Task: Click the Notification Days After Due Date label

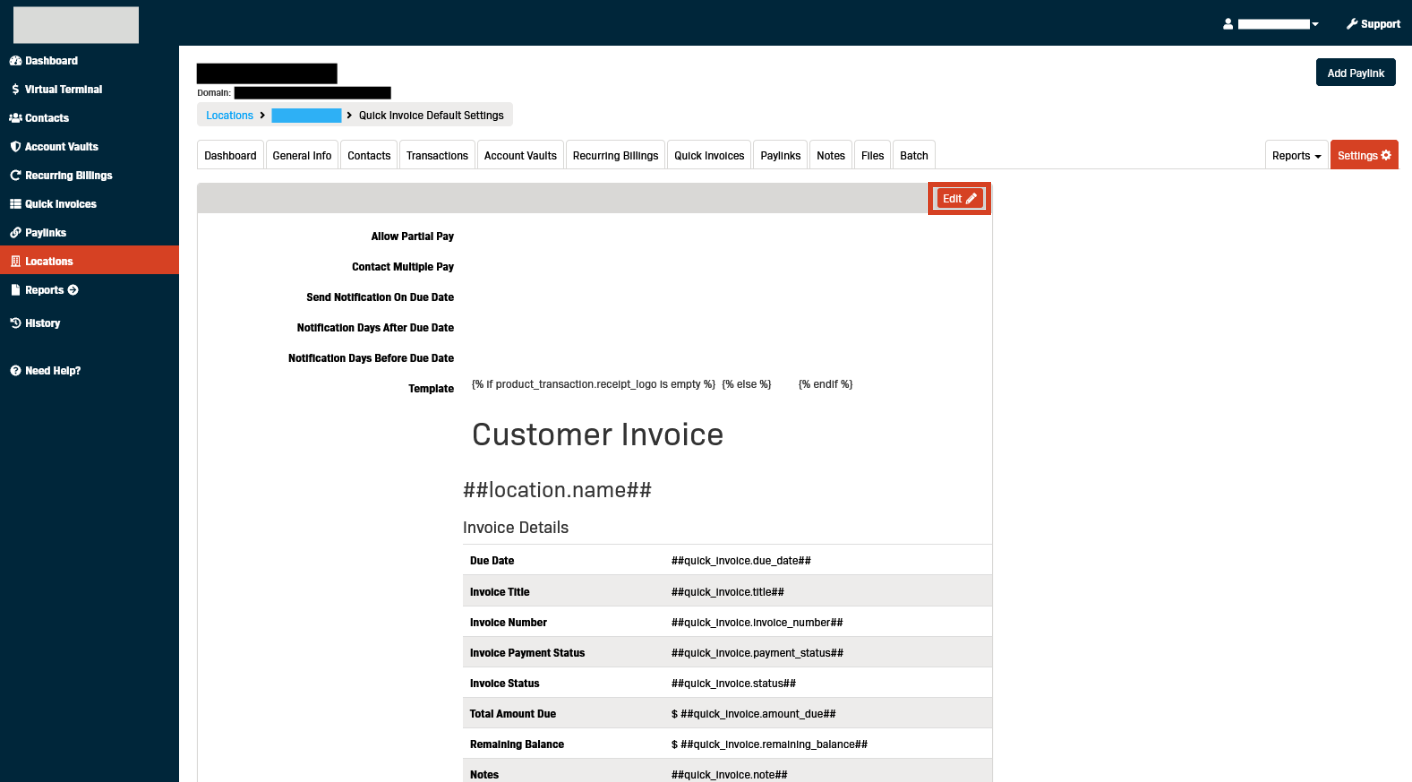Action: [375, 328]
